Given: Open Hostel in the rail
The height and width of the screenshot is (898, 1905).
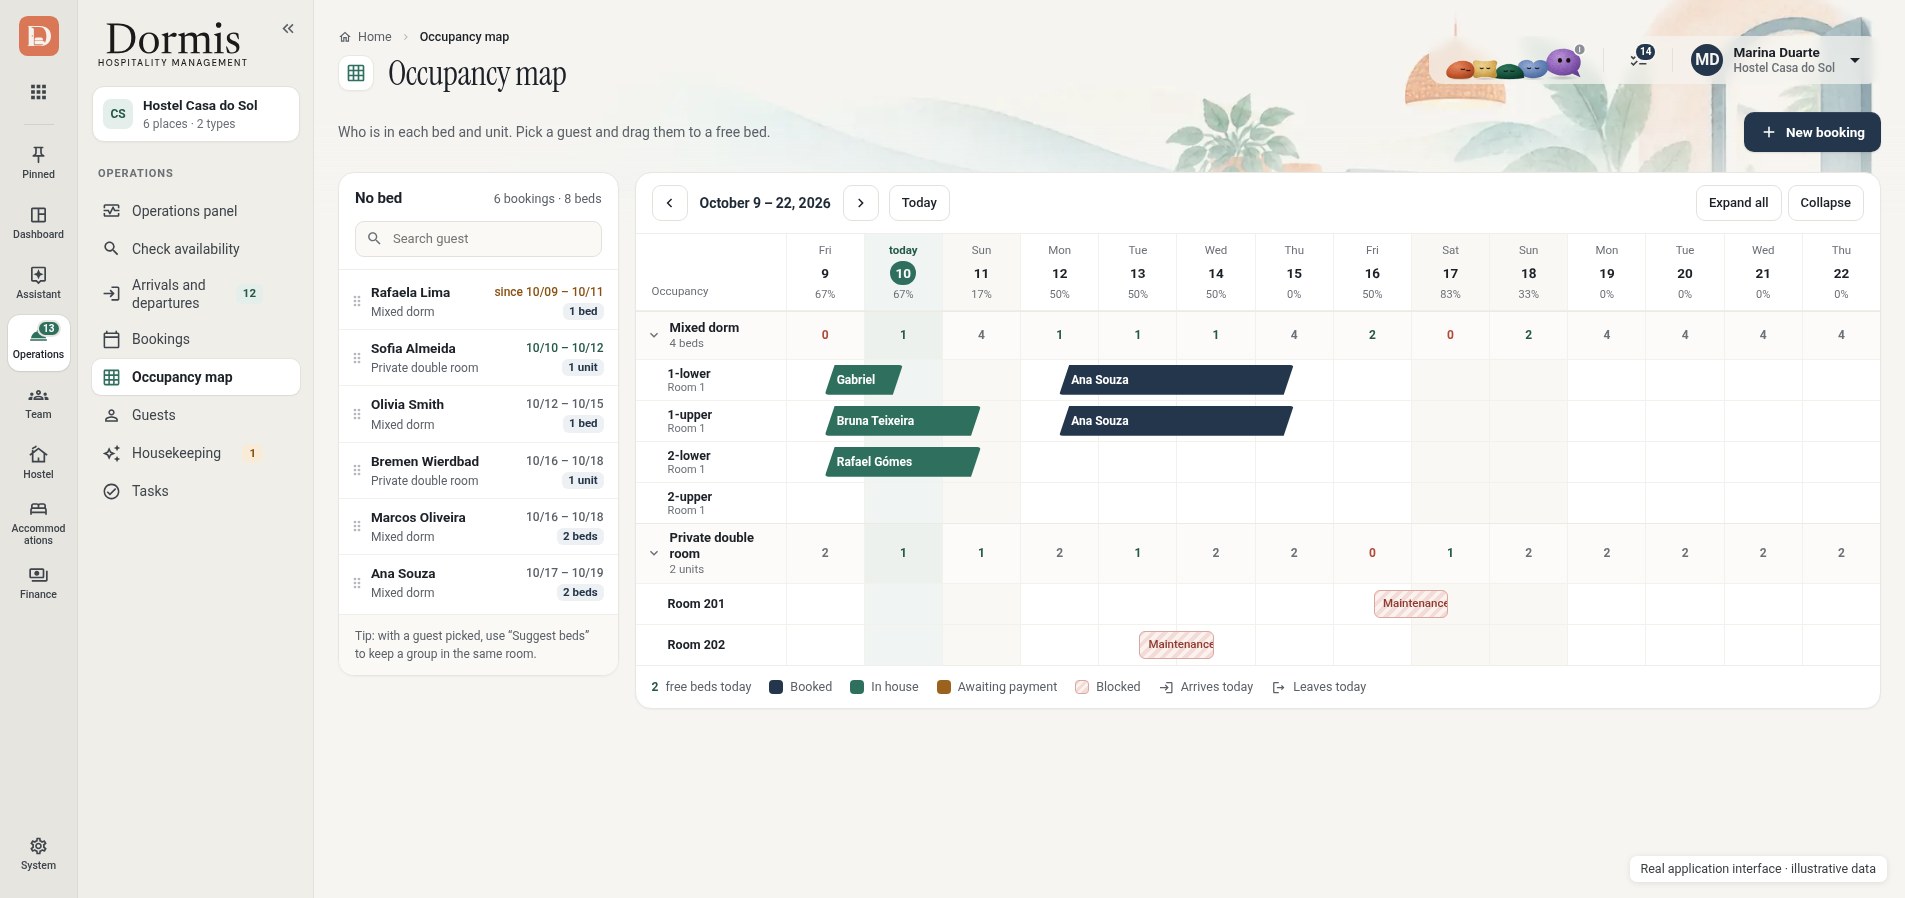Looking at the screenshot, I should click(38, 462).
